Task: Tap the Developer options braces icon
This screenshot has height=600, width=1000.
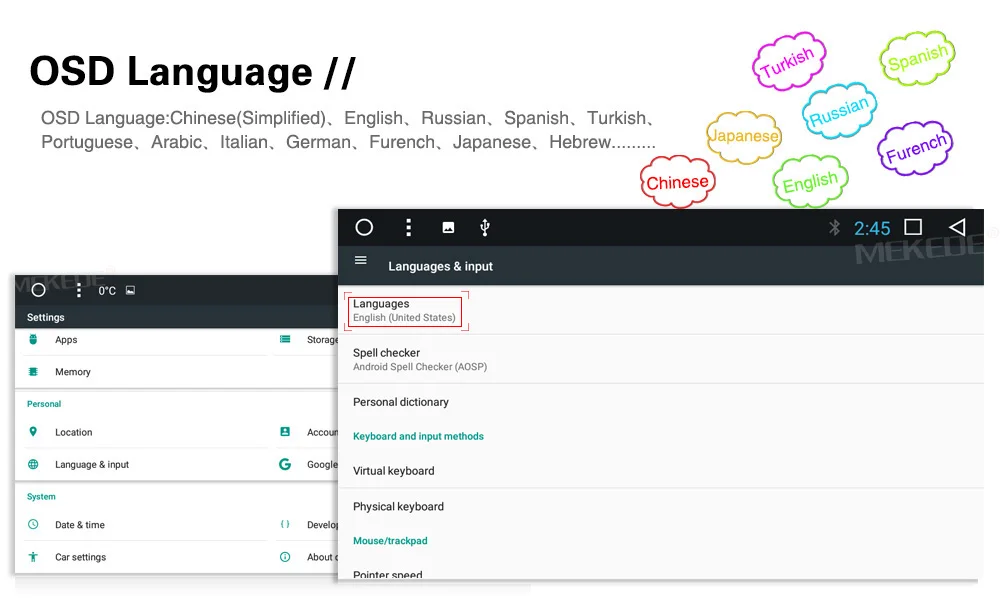Action: pyautogui.click(x=285, y=524)
